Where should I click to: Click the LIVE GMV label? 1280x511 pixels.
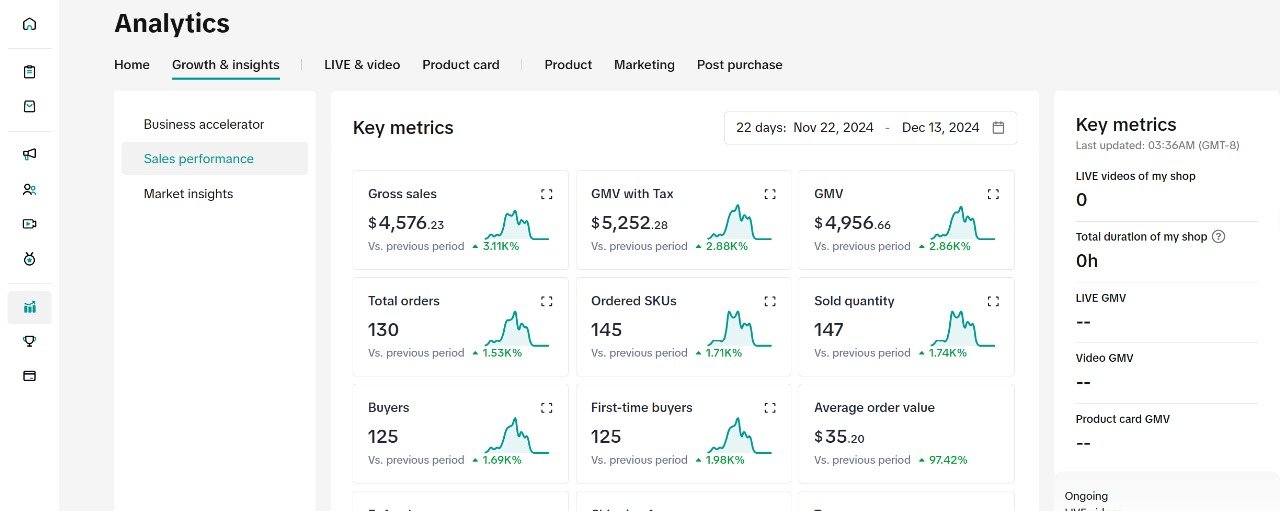point(1101,298)
